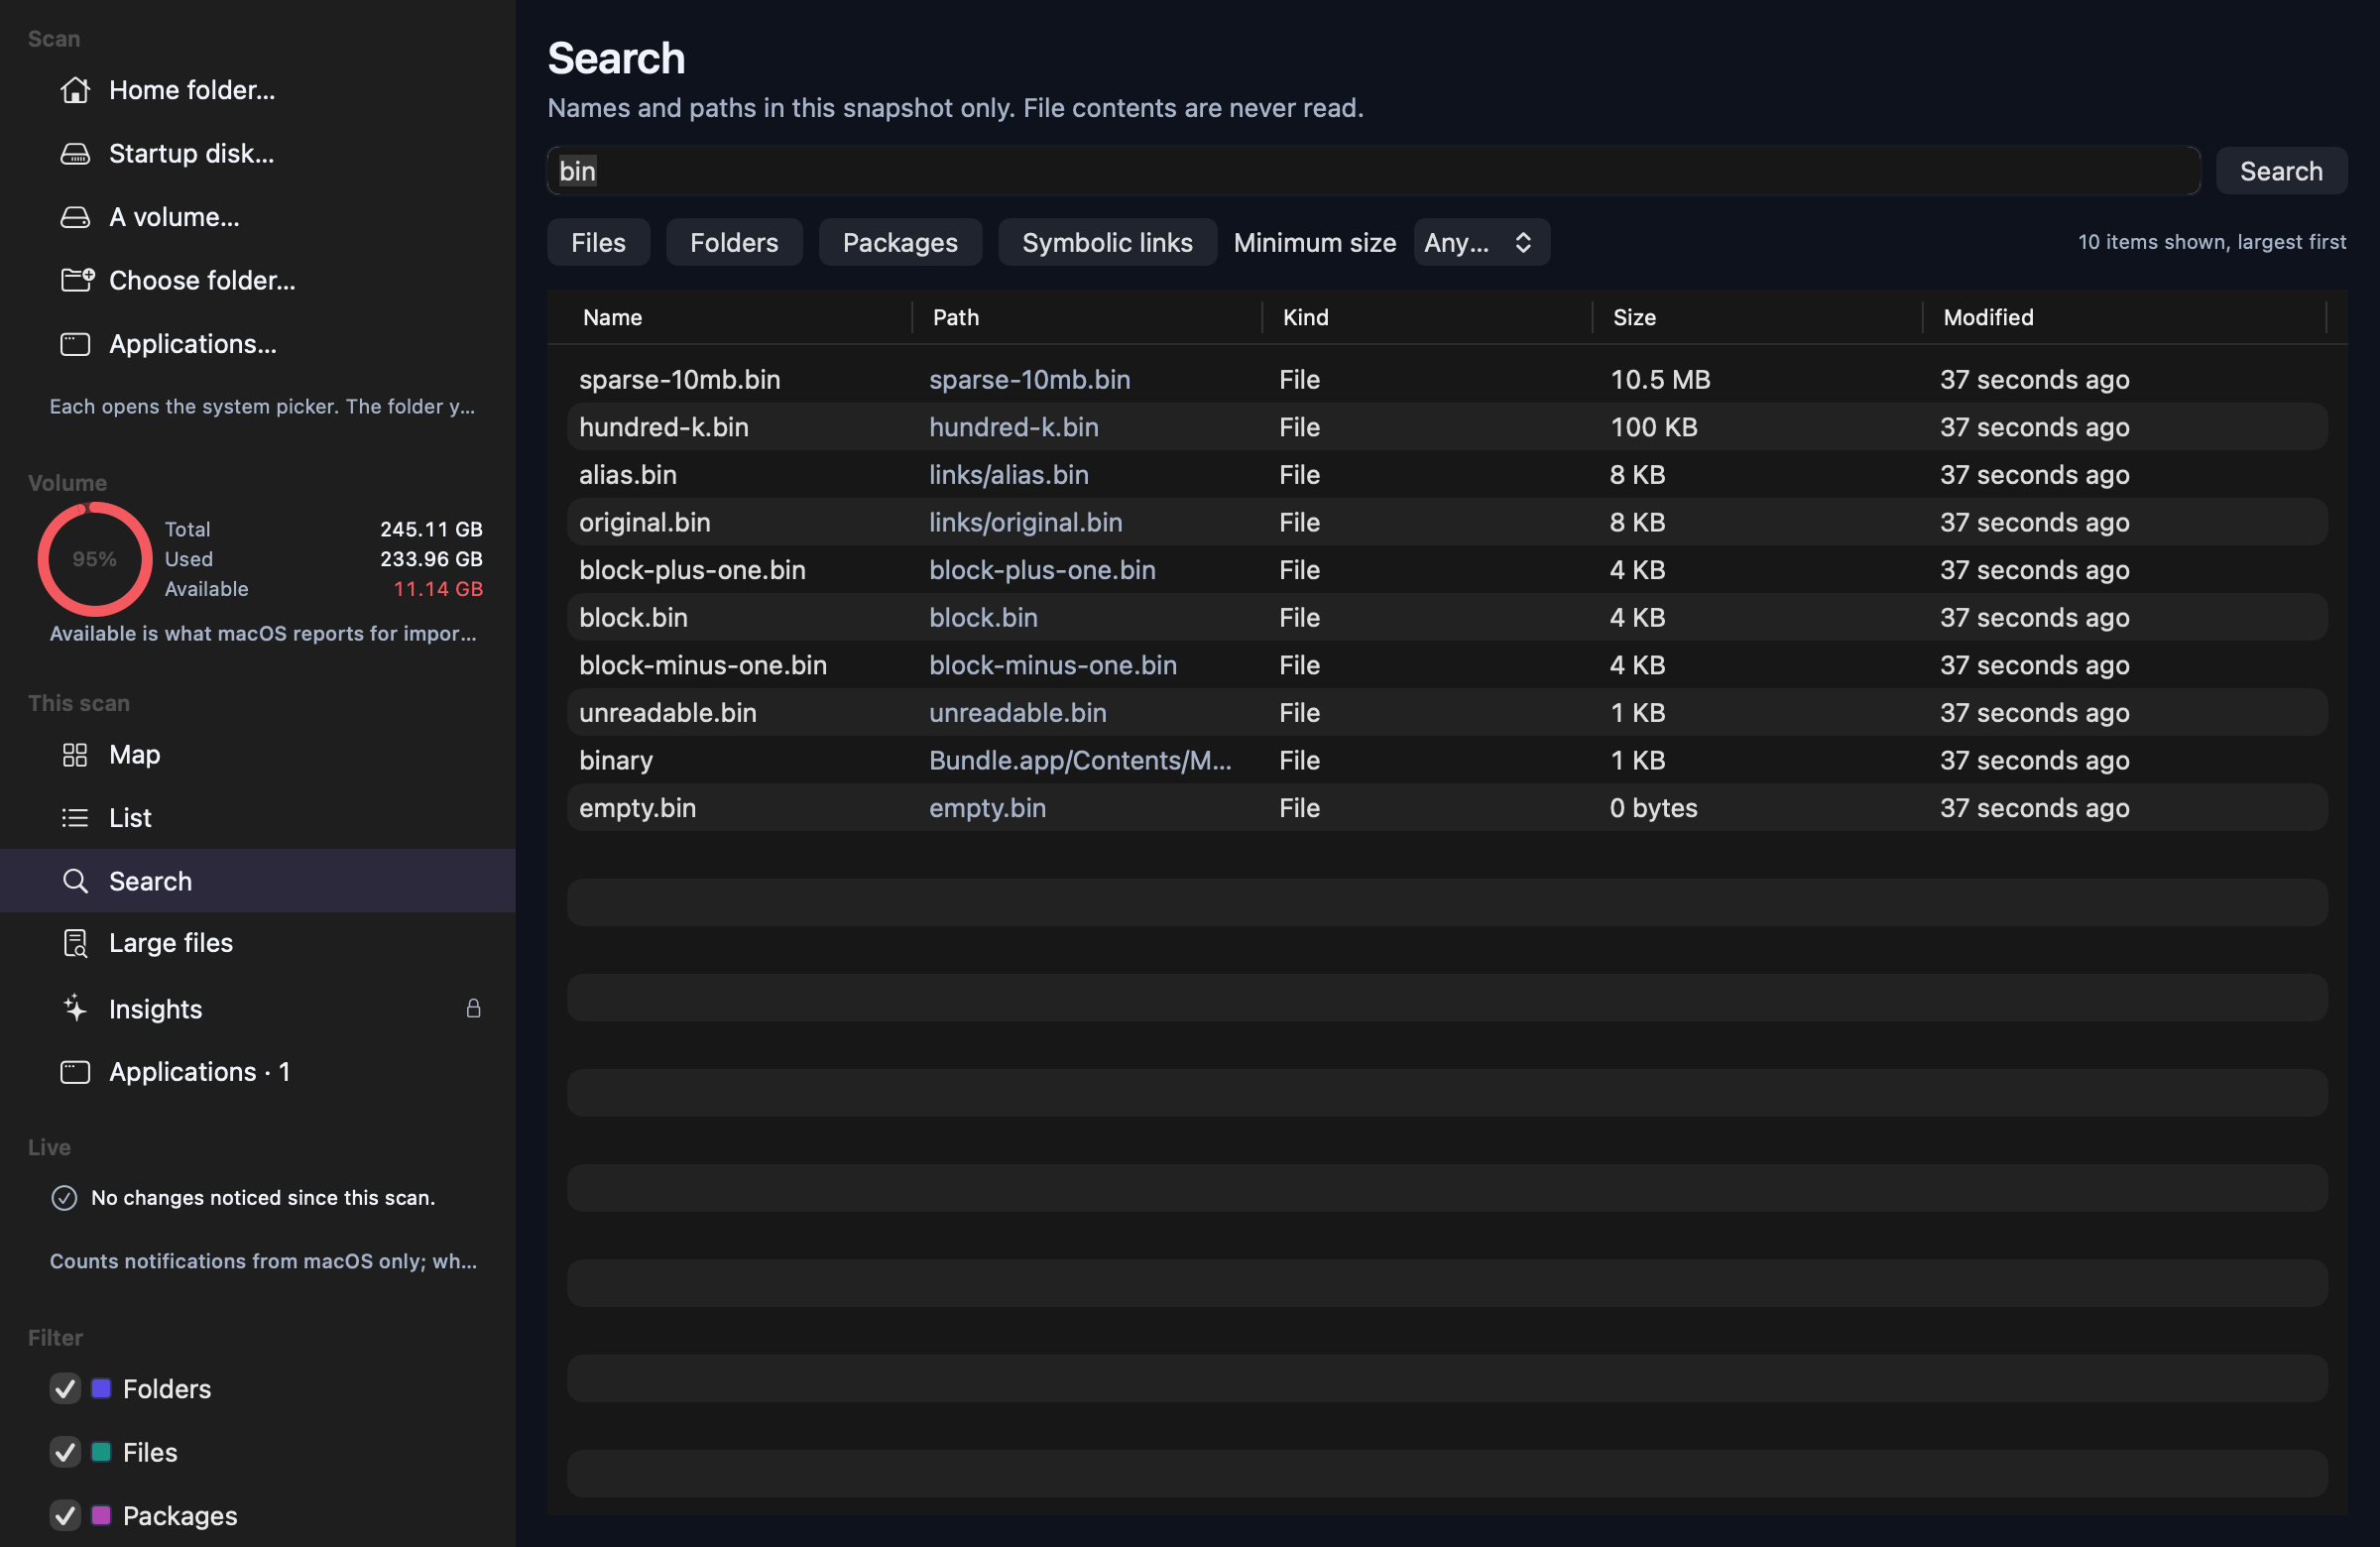Open path link sparse-10mb.bin
Screen dimensions: 2380x1547
tap(1029, 380)
